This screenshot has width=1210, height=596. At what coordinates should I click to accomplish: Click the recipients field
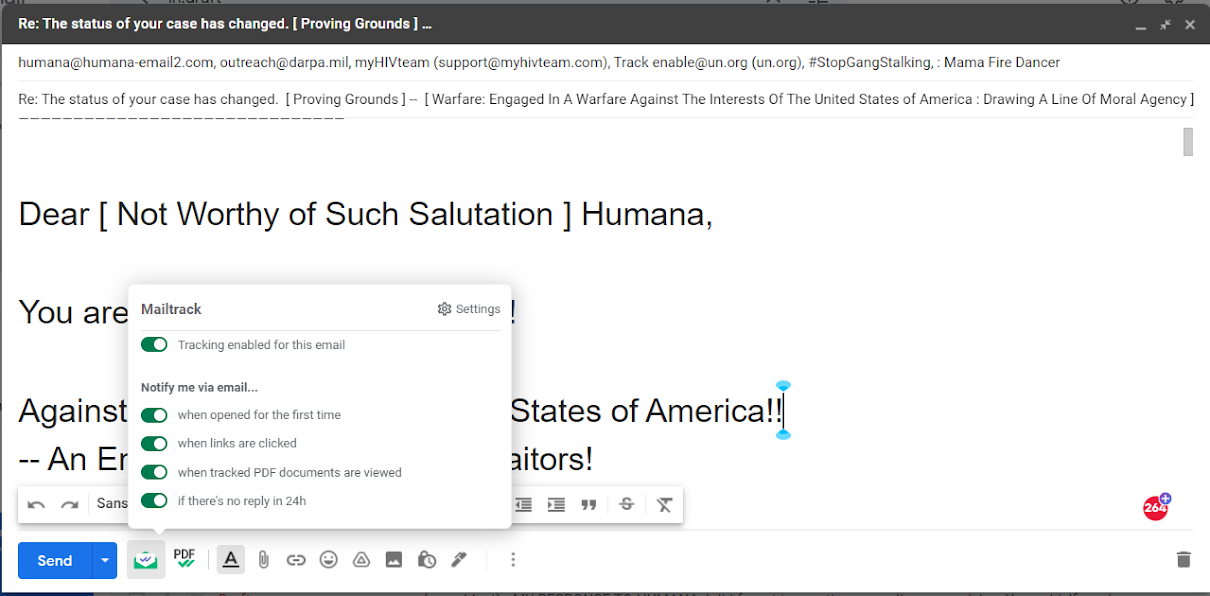[x=606, y=62]
